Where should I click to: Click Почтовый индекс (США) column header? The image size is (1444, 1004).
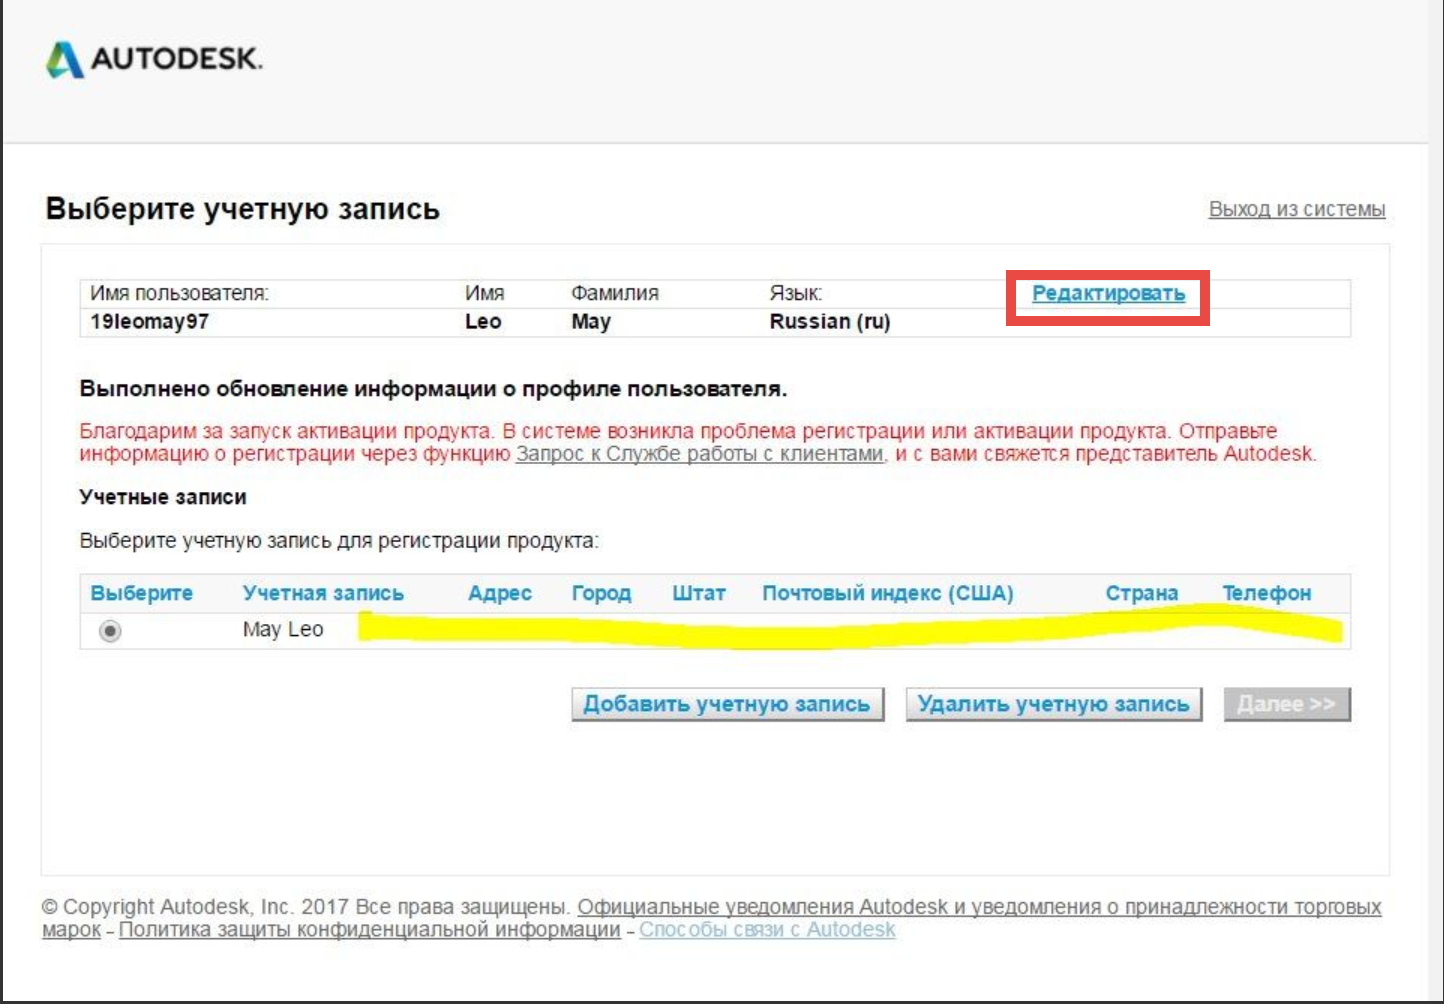(x=888, y=593)
